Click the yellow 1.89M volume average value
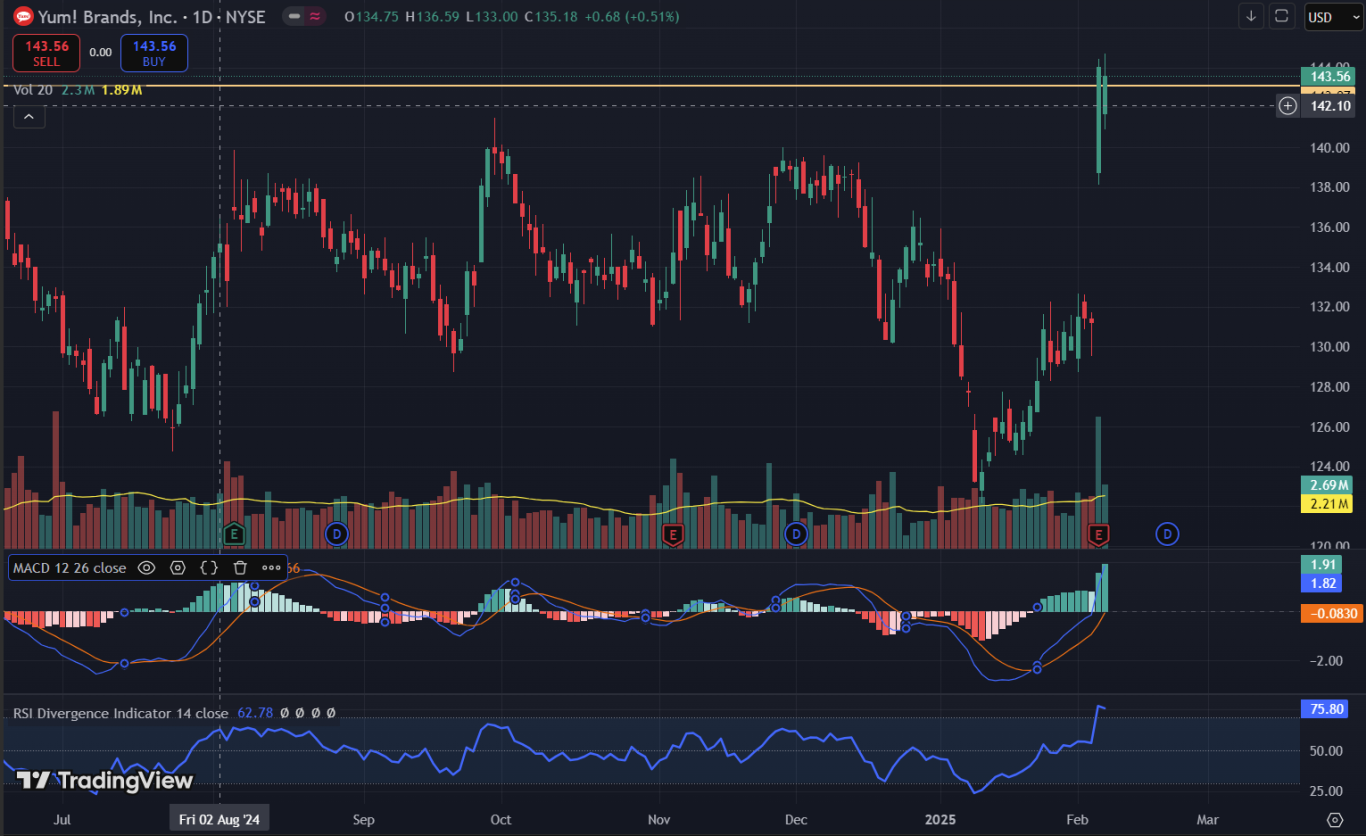 (122, 90)
